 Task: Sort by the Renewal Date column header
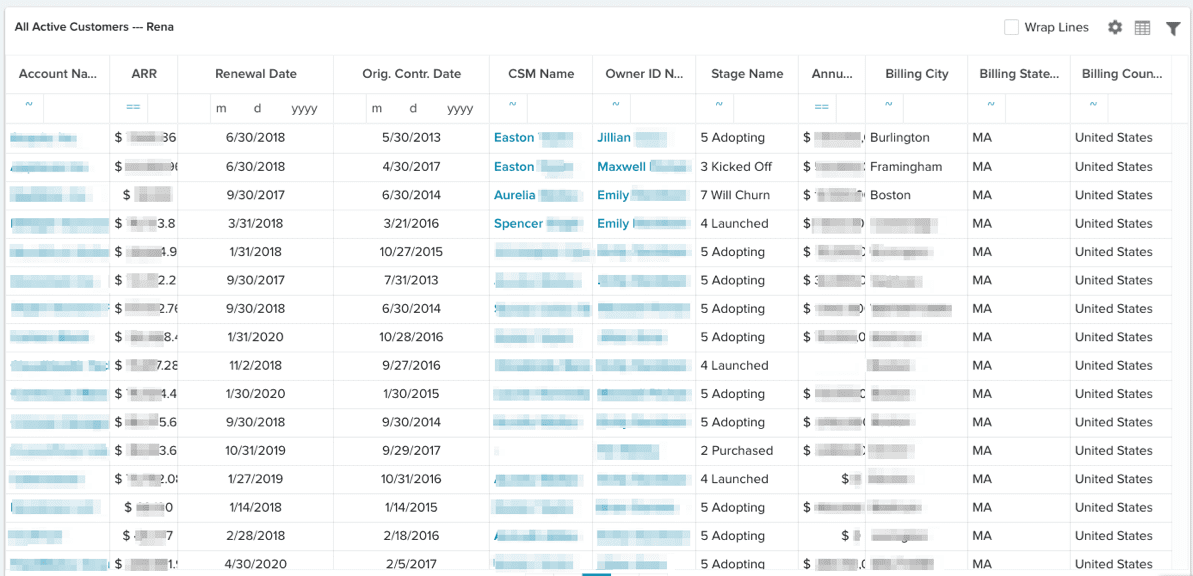point(255,74)
